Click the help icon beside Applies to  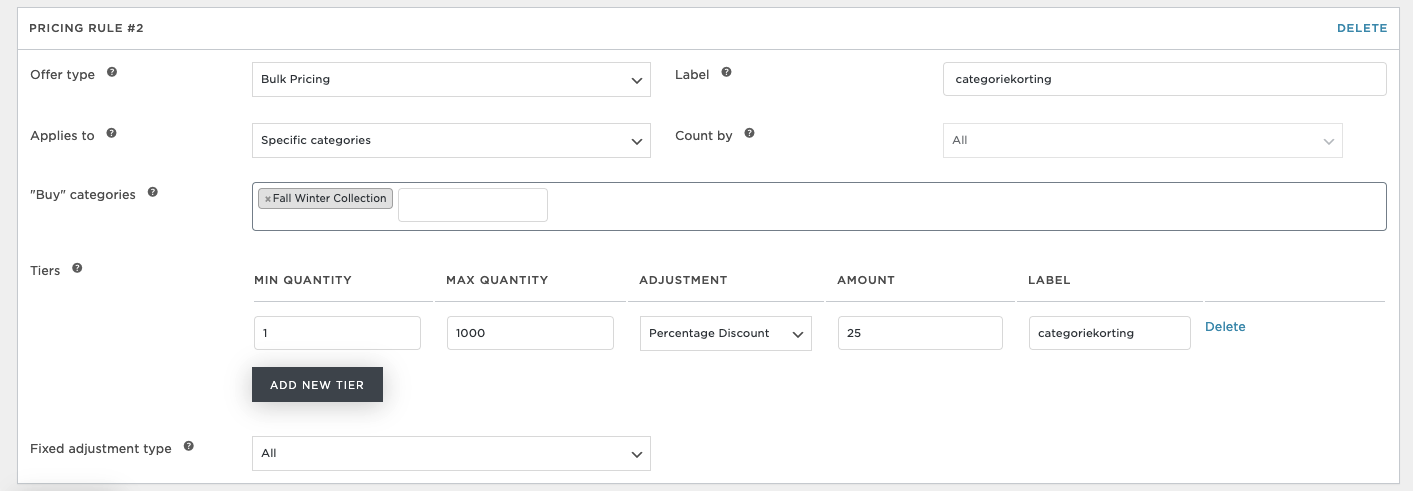coord(111,133)
